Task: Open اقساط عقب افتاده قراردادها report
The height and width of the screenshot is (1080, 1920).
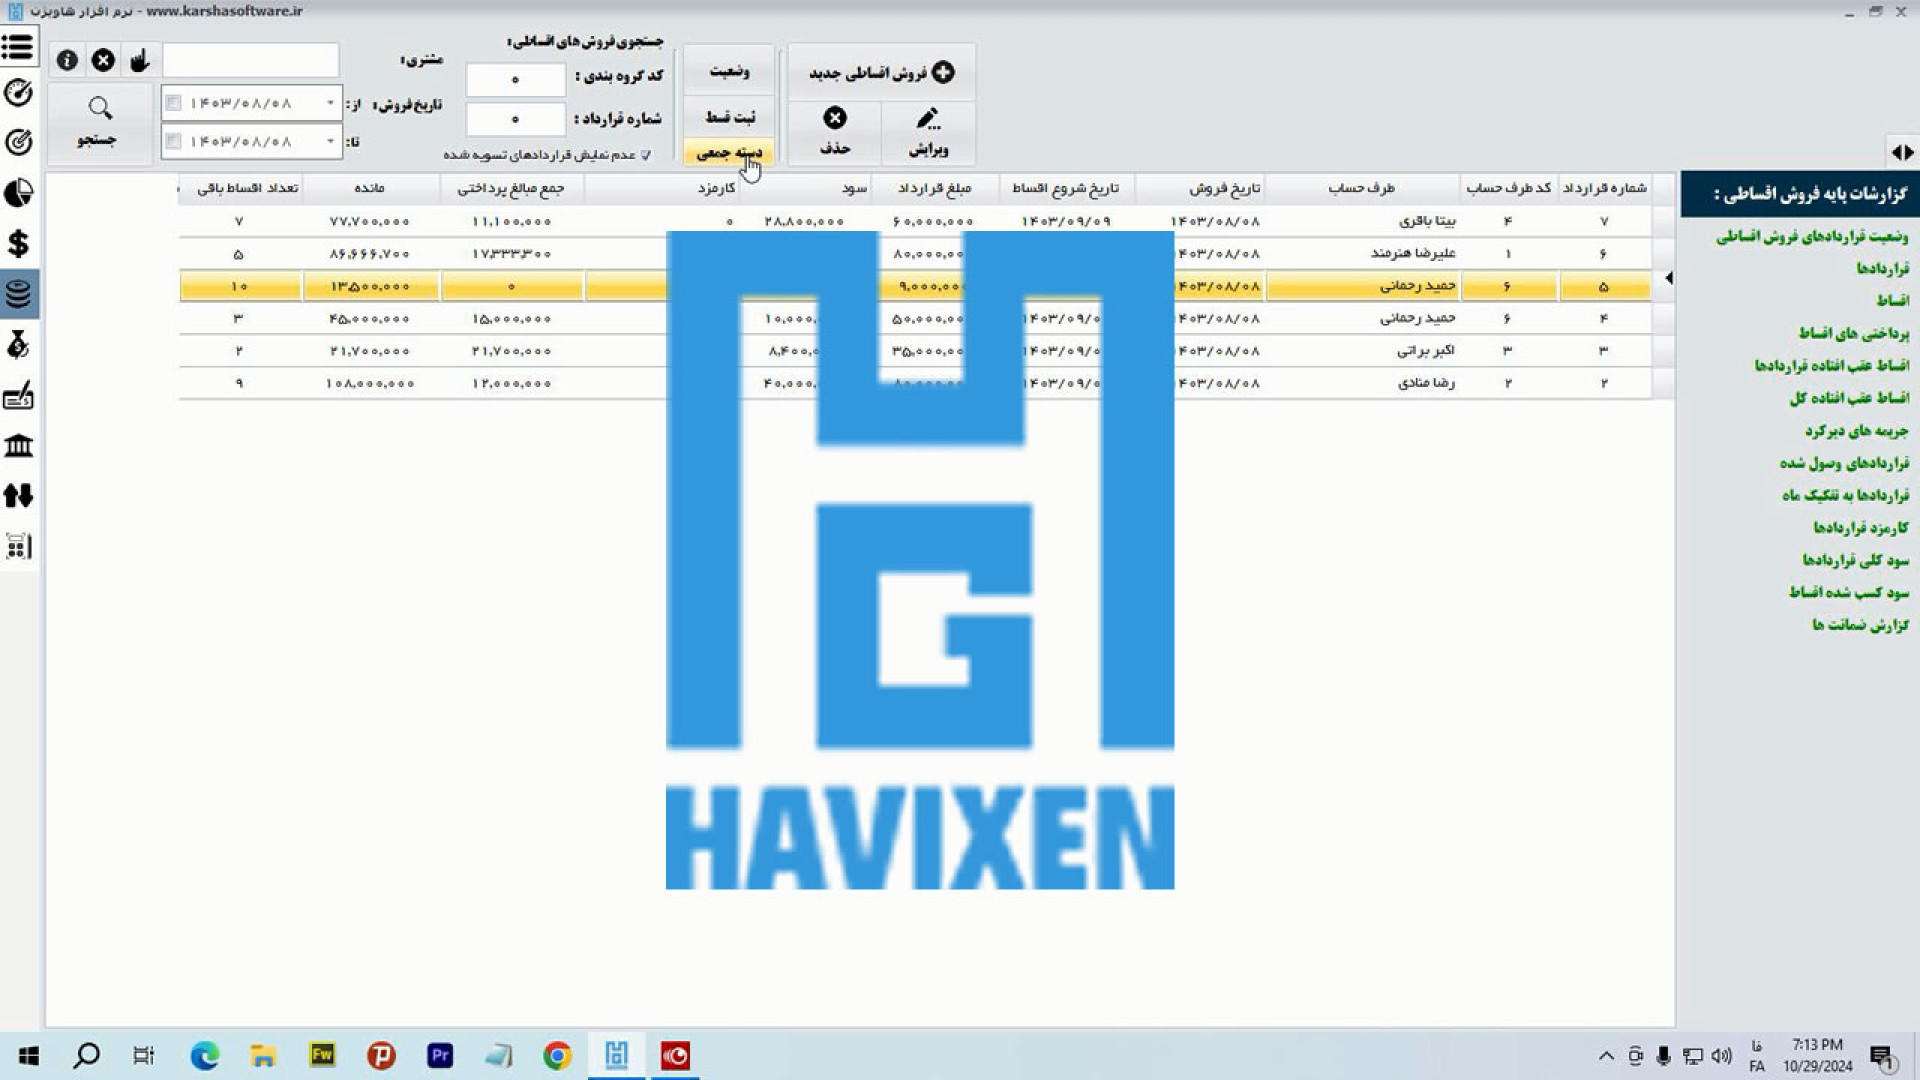Action: click(1832, 365)
